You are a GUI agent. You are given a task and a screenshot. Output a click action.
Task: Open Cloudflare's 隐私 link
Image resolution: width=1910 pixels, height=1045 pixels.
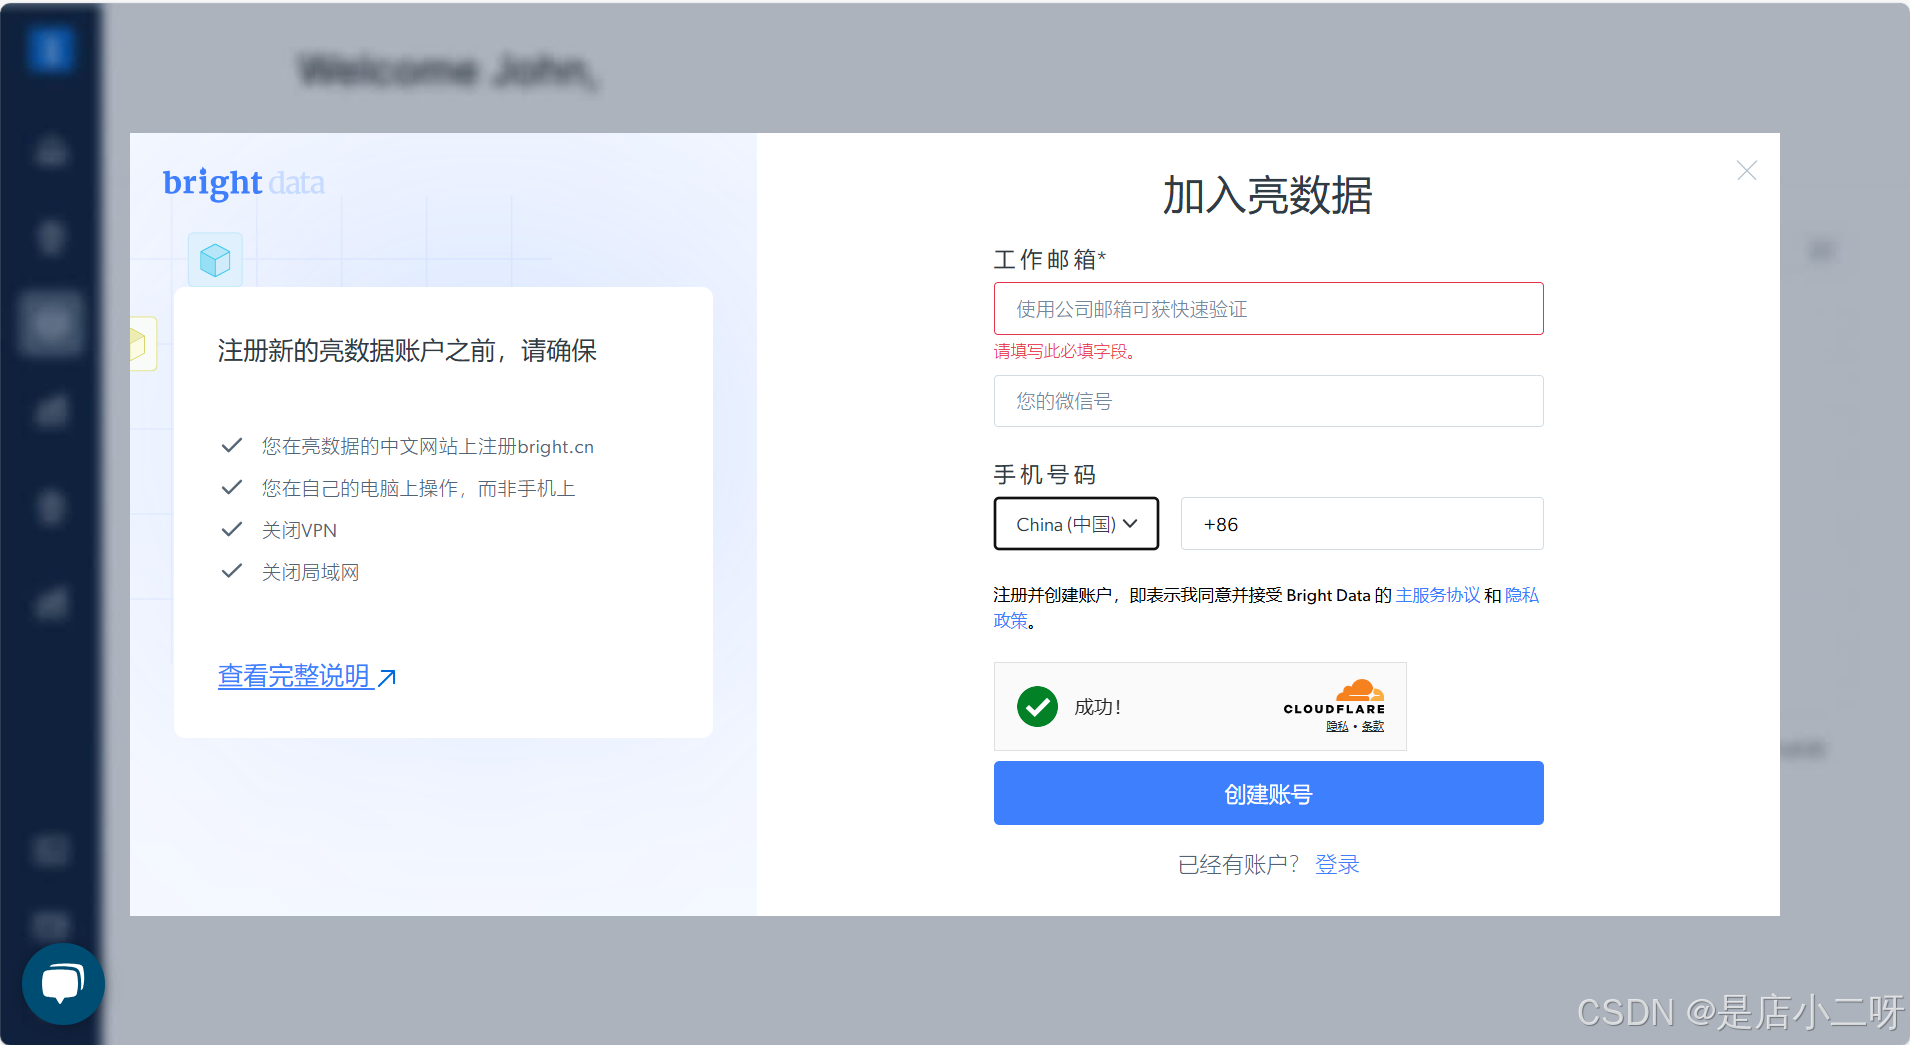1337,727
